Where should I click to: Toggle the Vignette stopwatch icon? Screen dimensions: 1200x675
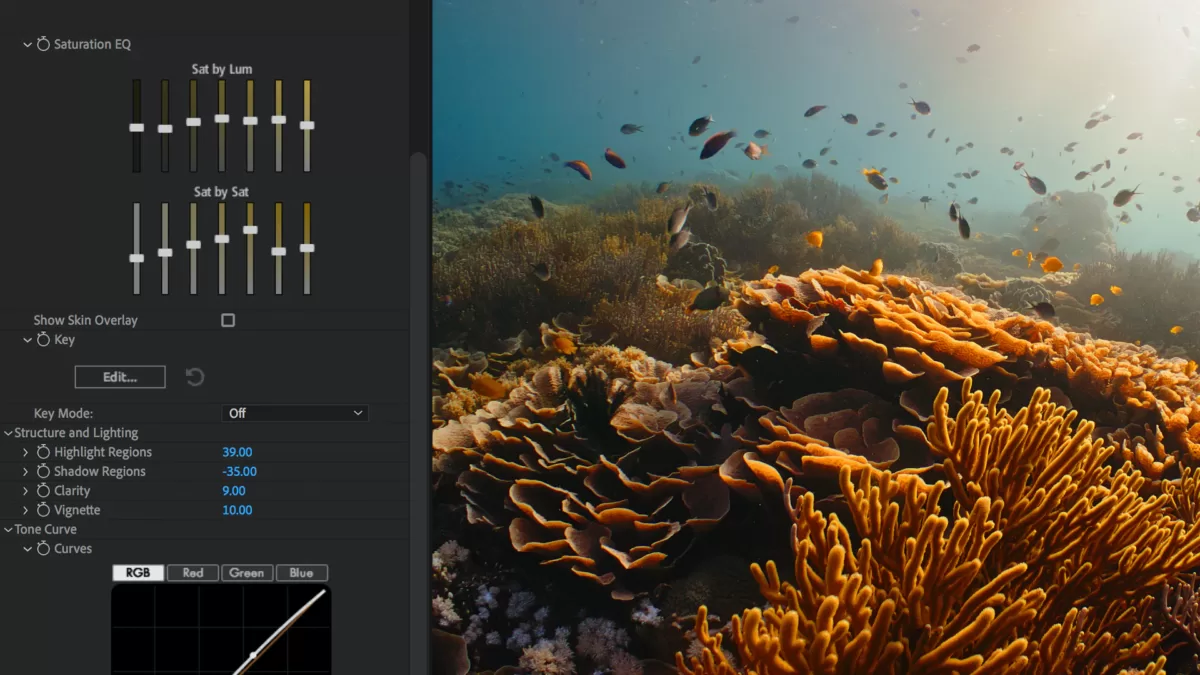(x=43, y=510)
